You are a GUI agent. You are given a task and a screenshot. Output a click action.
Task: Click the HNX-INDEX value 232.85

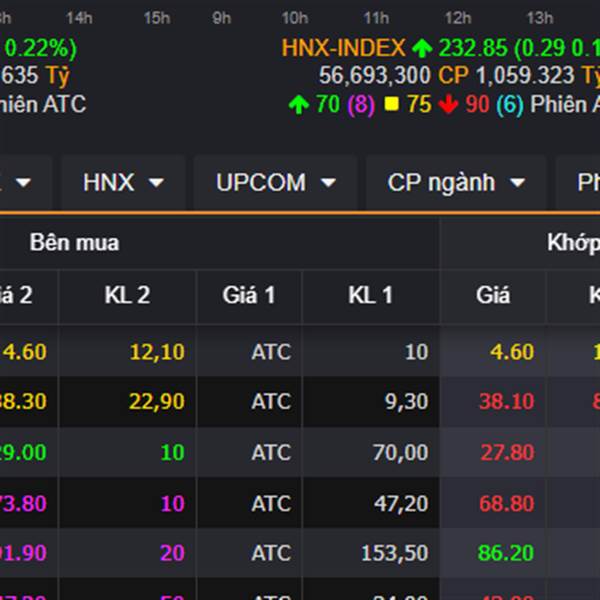473,48
